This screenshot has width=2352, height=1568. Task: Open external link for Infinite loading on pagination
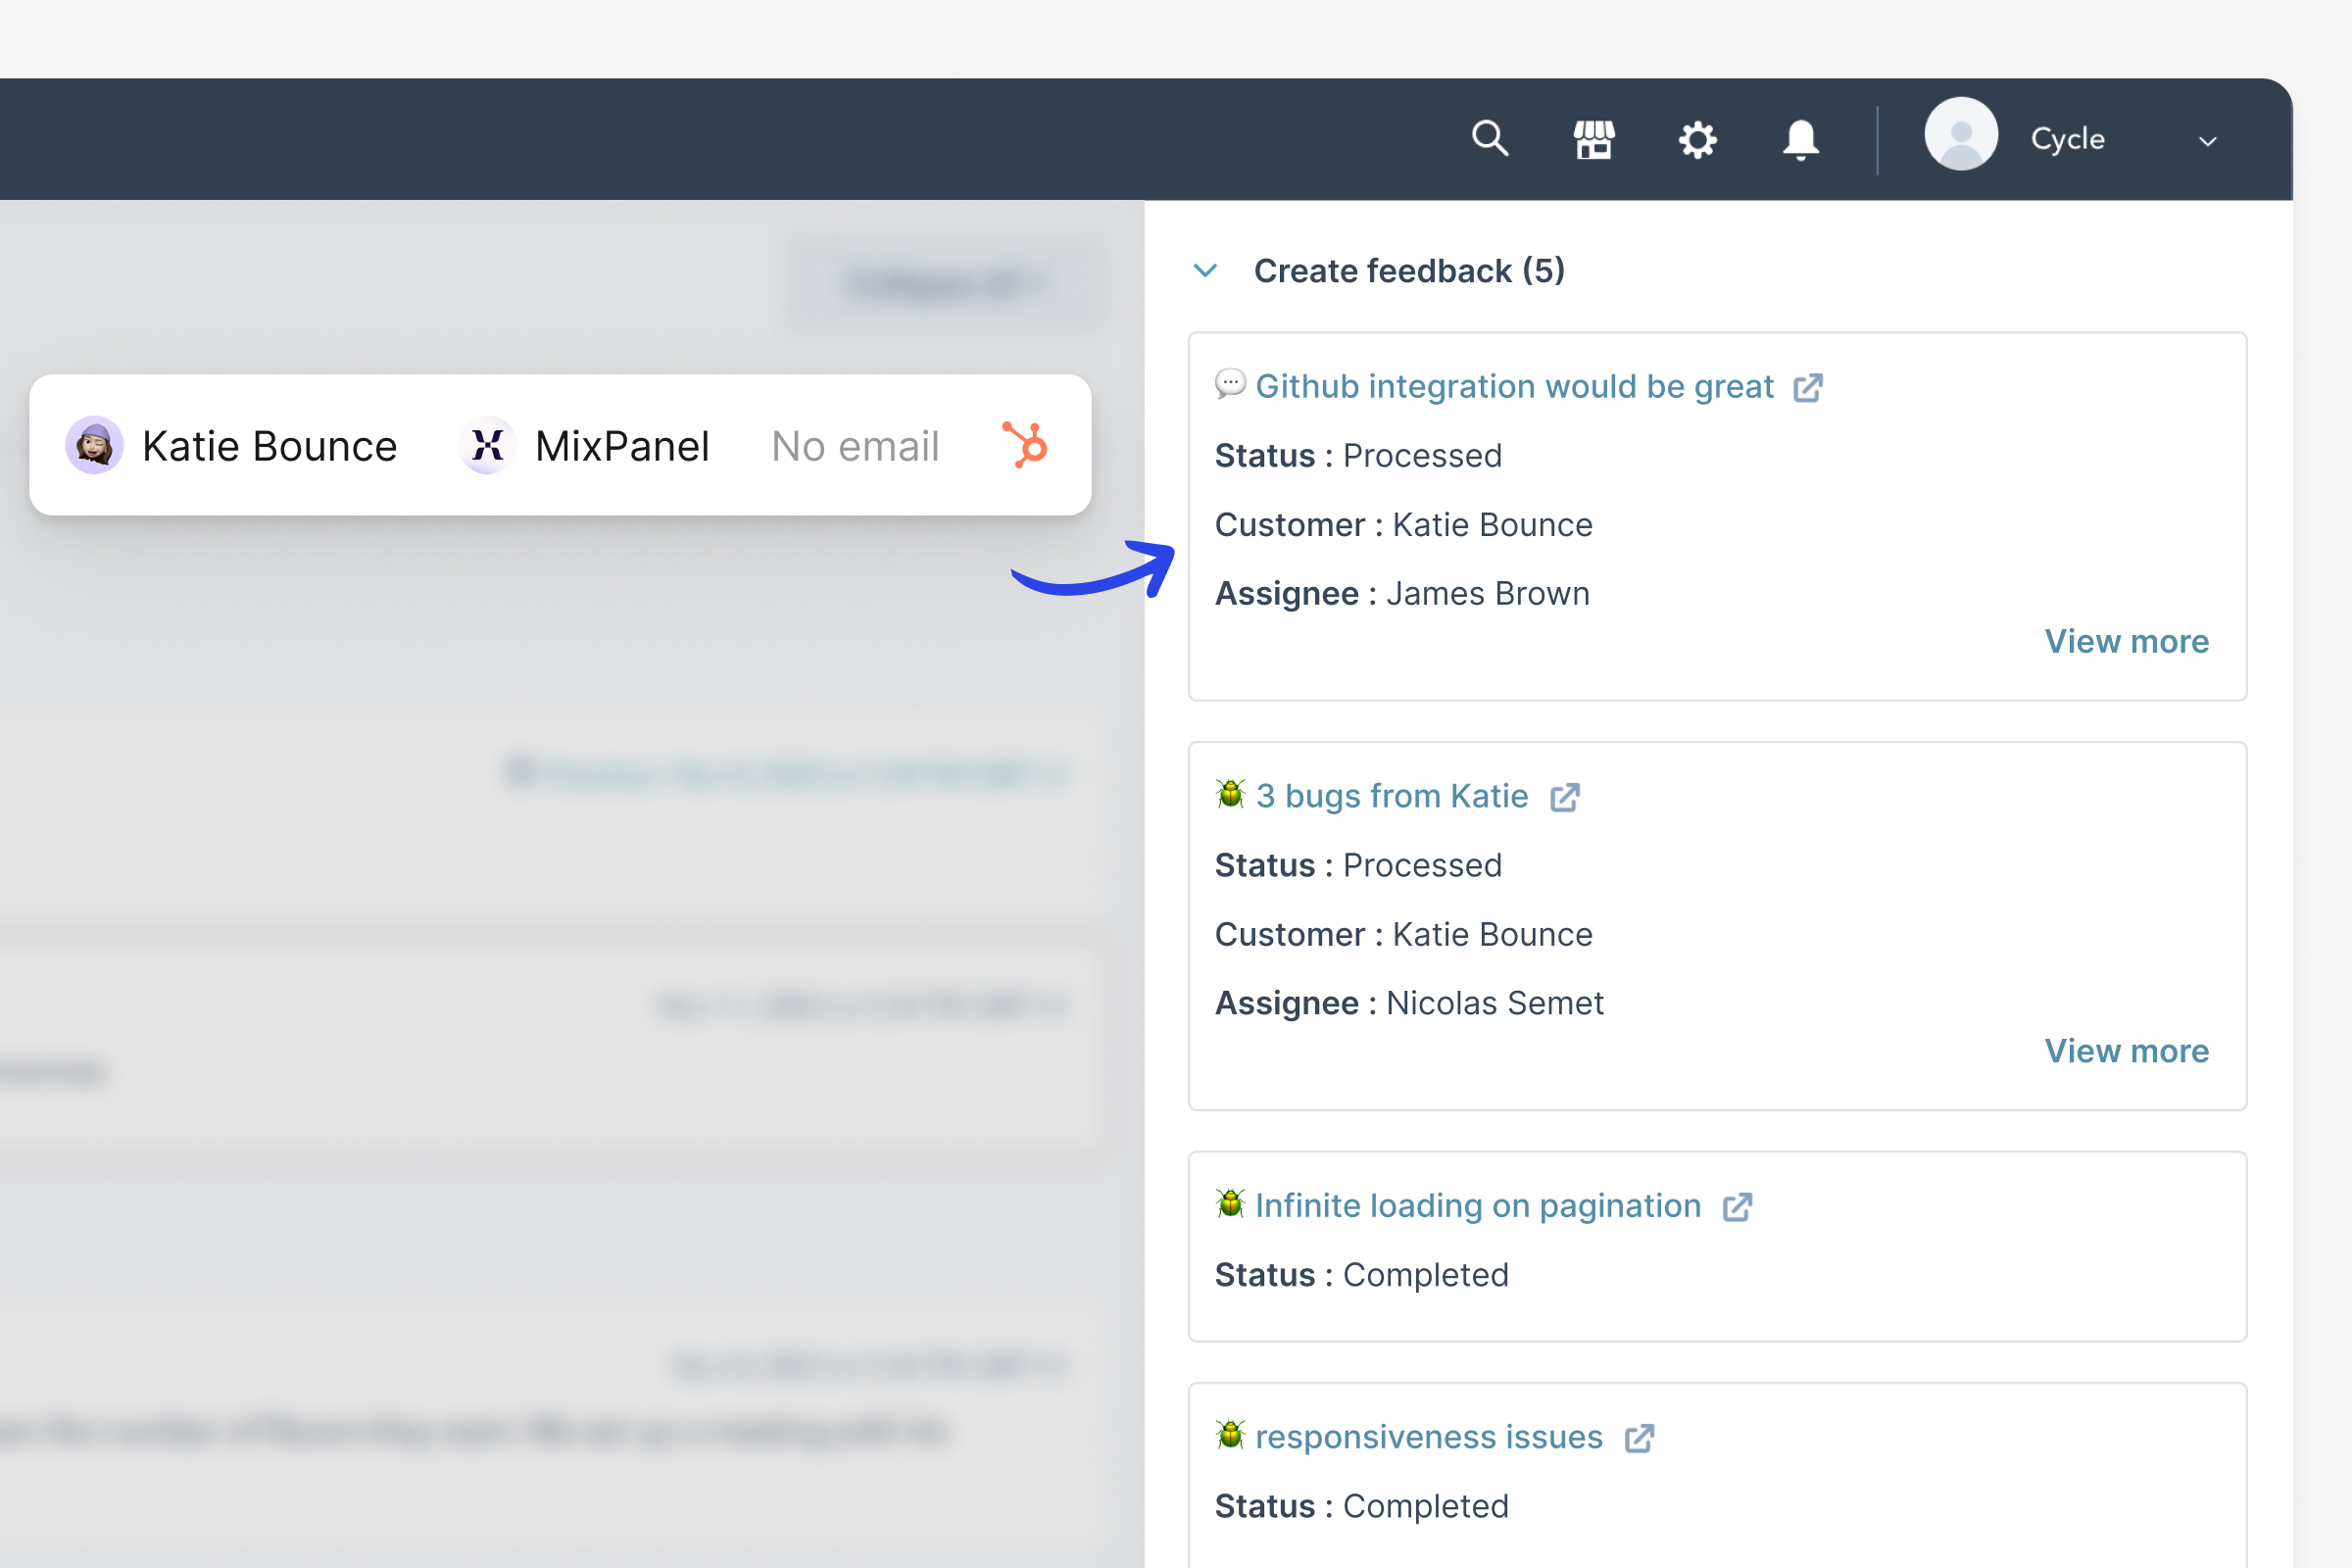[x=1737, y=1208]
